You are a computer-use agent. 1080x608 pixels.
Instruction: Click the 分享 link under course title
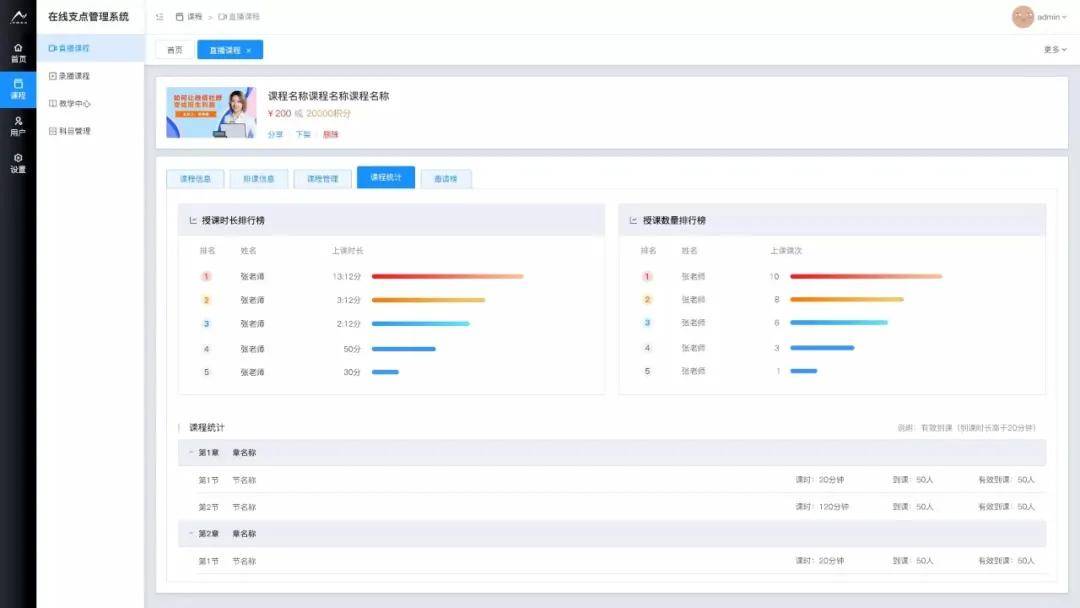pos(275,134)
